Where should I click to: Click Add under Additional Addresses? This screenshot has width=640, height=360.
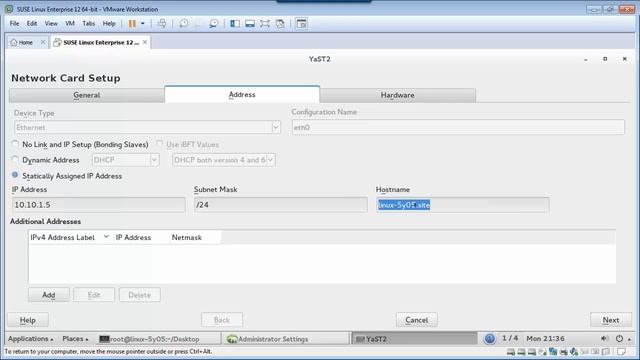pos(49,295)
